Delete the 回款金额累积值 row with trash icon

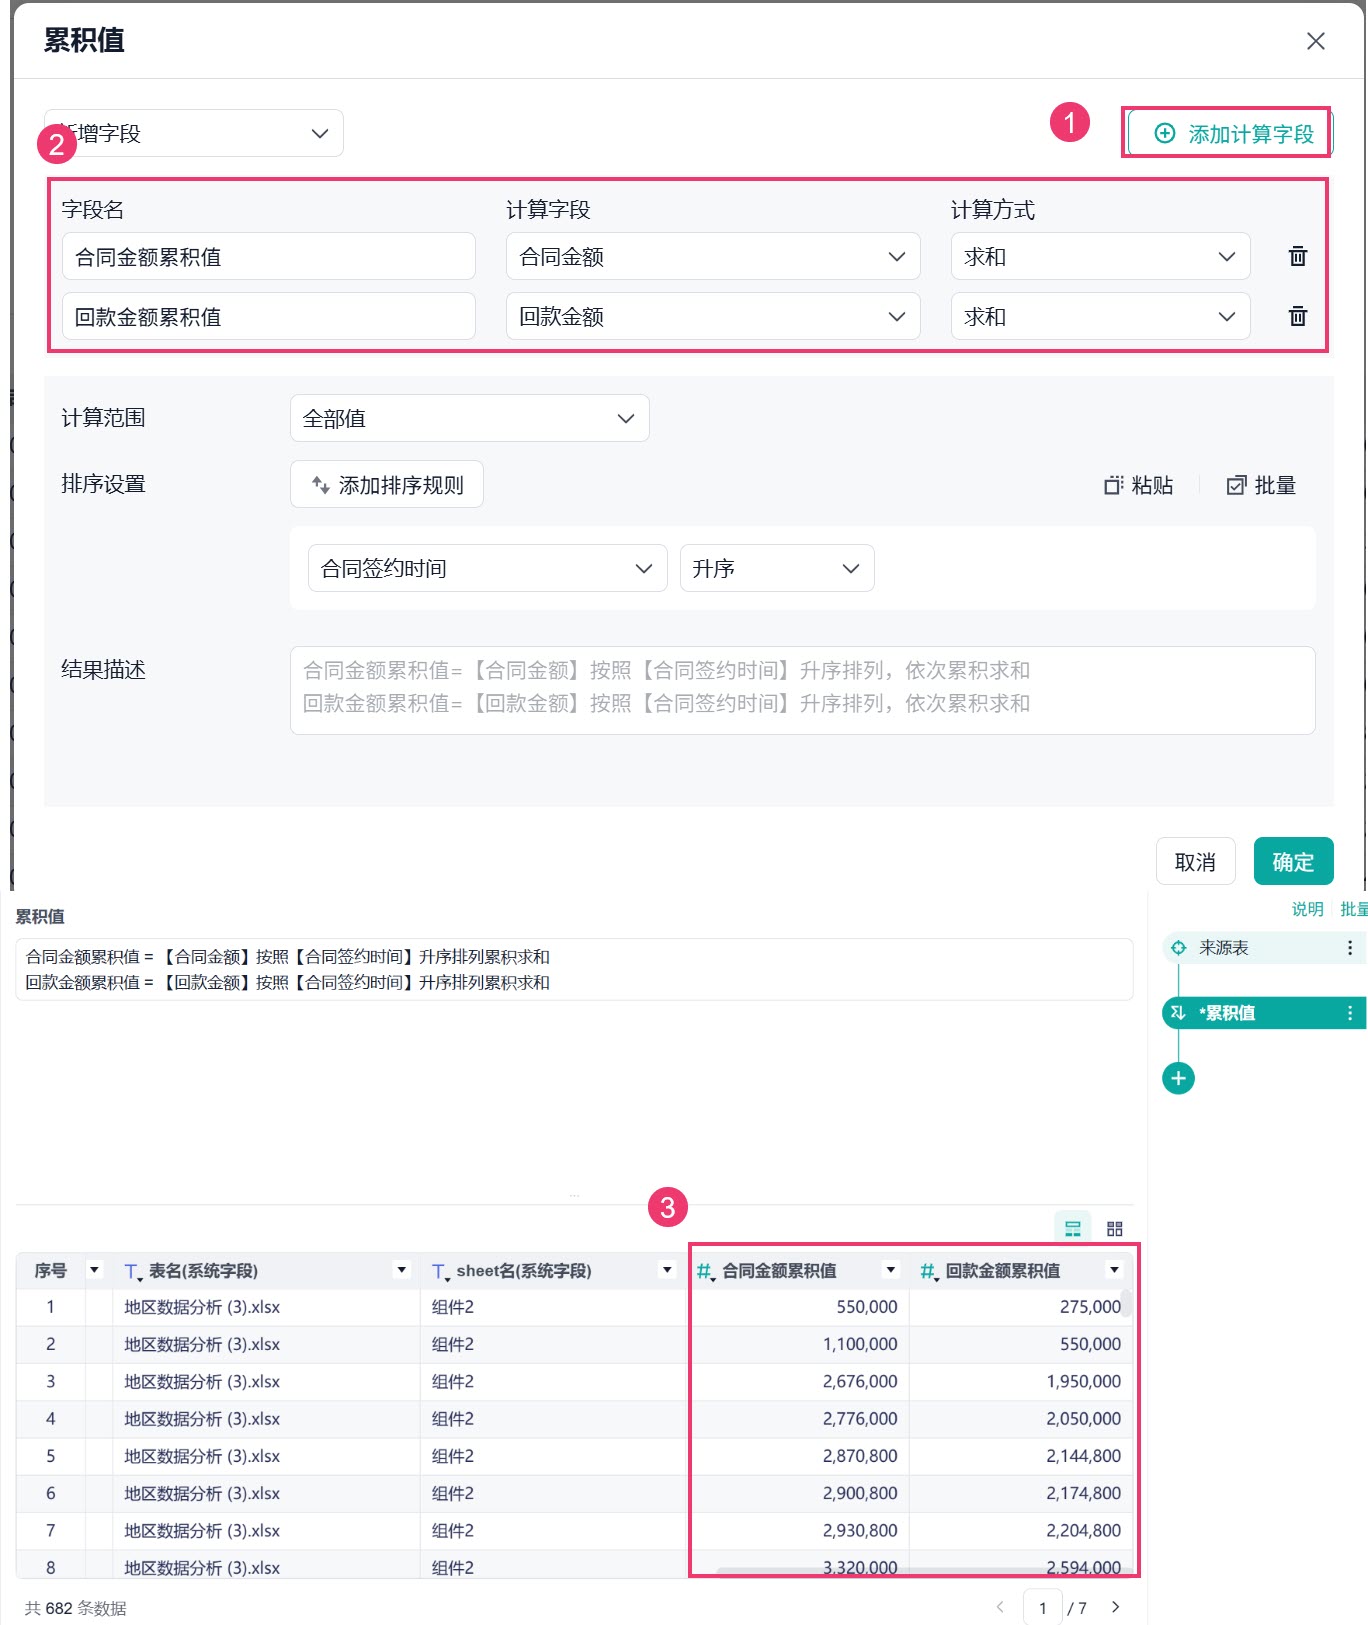[x=1298, y=316]
